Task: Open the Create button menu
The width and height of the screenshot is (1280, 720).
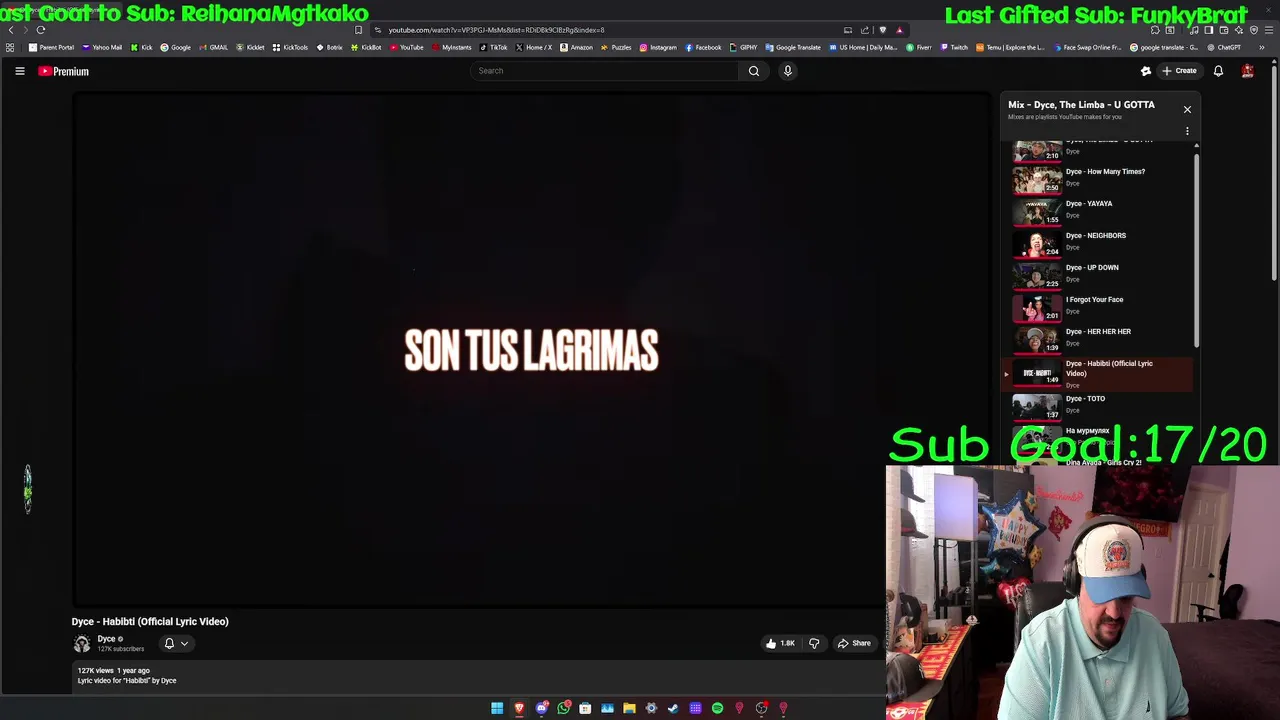Action: pos(1179,71)
